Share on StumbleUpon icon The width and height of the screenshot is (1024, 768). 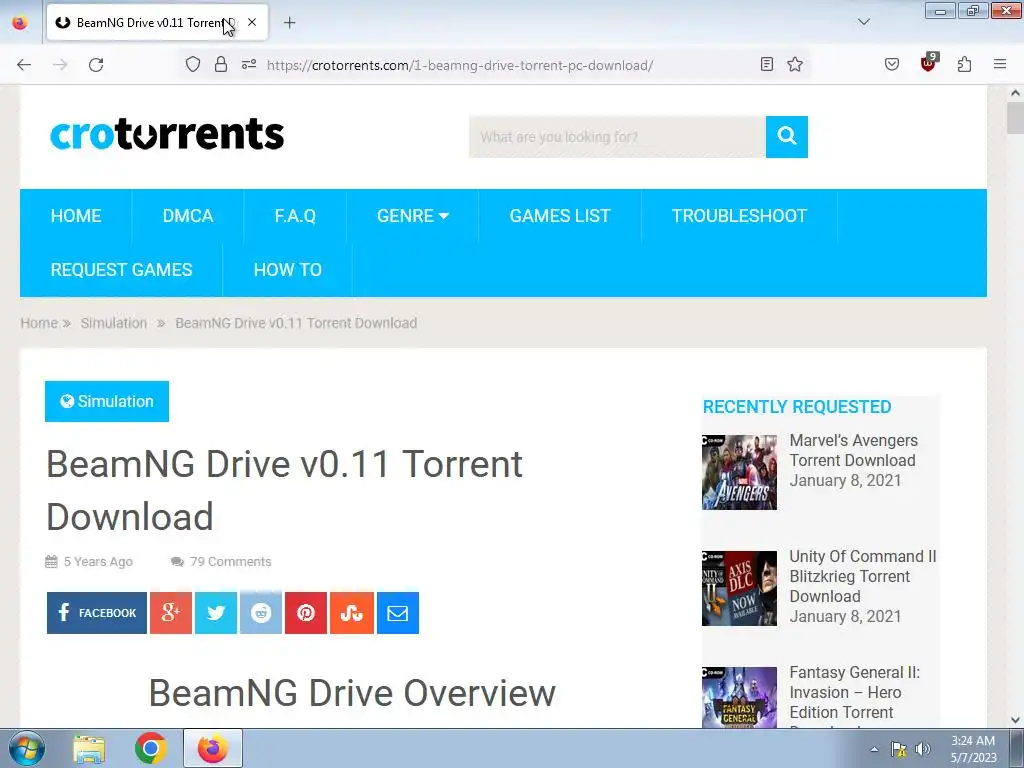point(352,613)
